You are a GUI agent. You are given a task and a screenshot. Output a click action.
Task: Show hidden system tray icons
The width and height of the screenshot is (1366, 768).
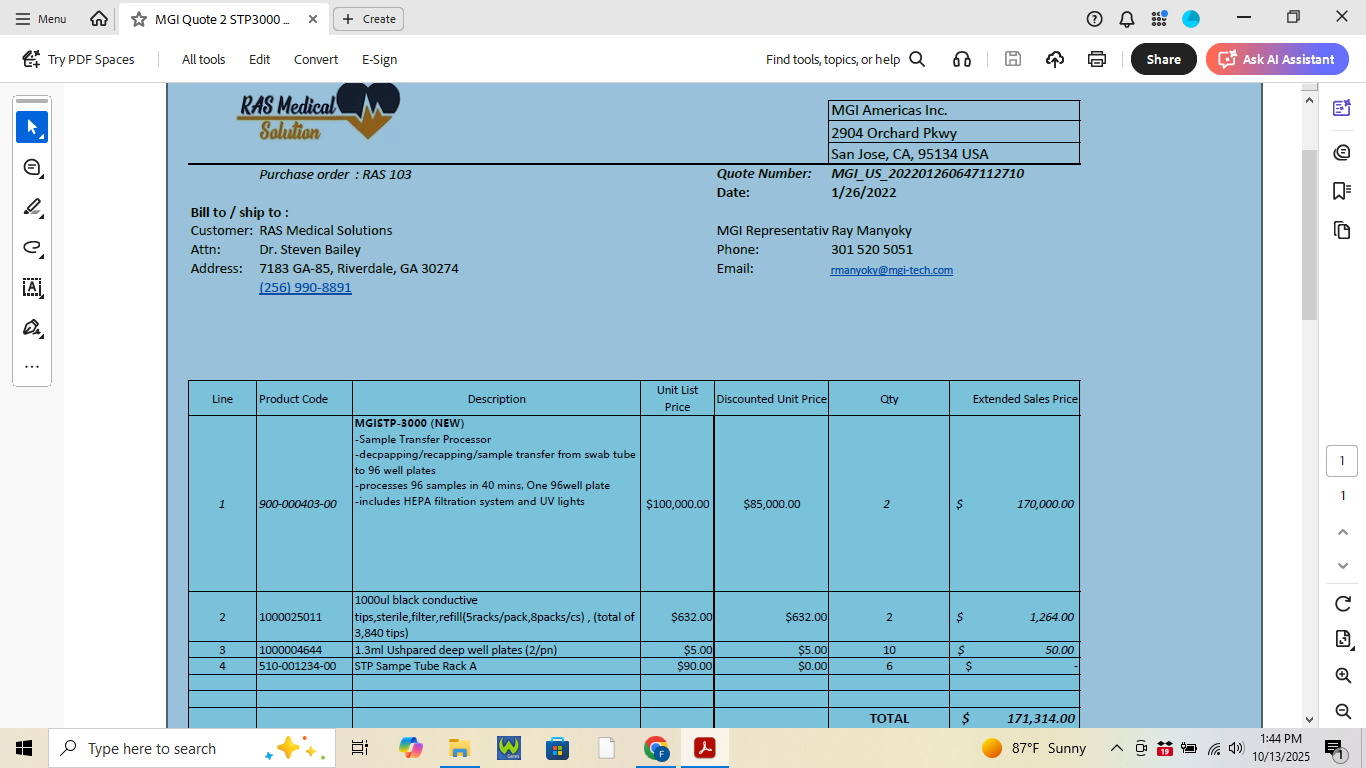pos(1117,748)
